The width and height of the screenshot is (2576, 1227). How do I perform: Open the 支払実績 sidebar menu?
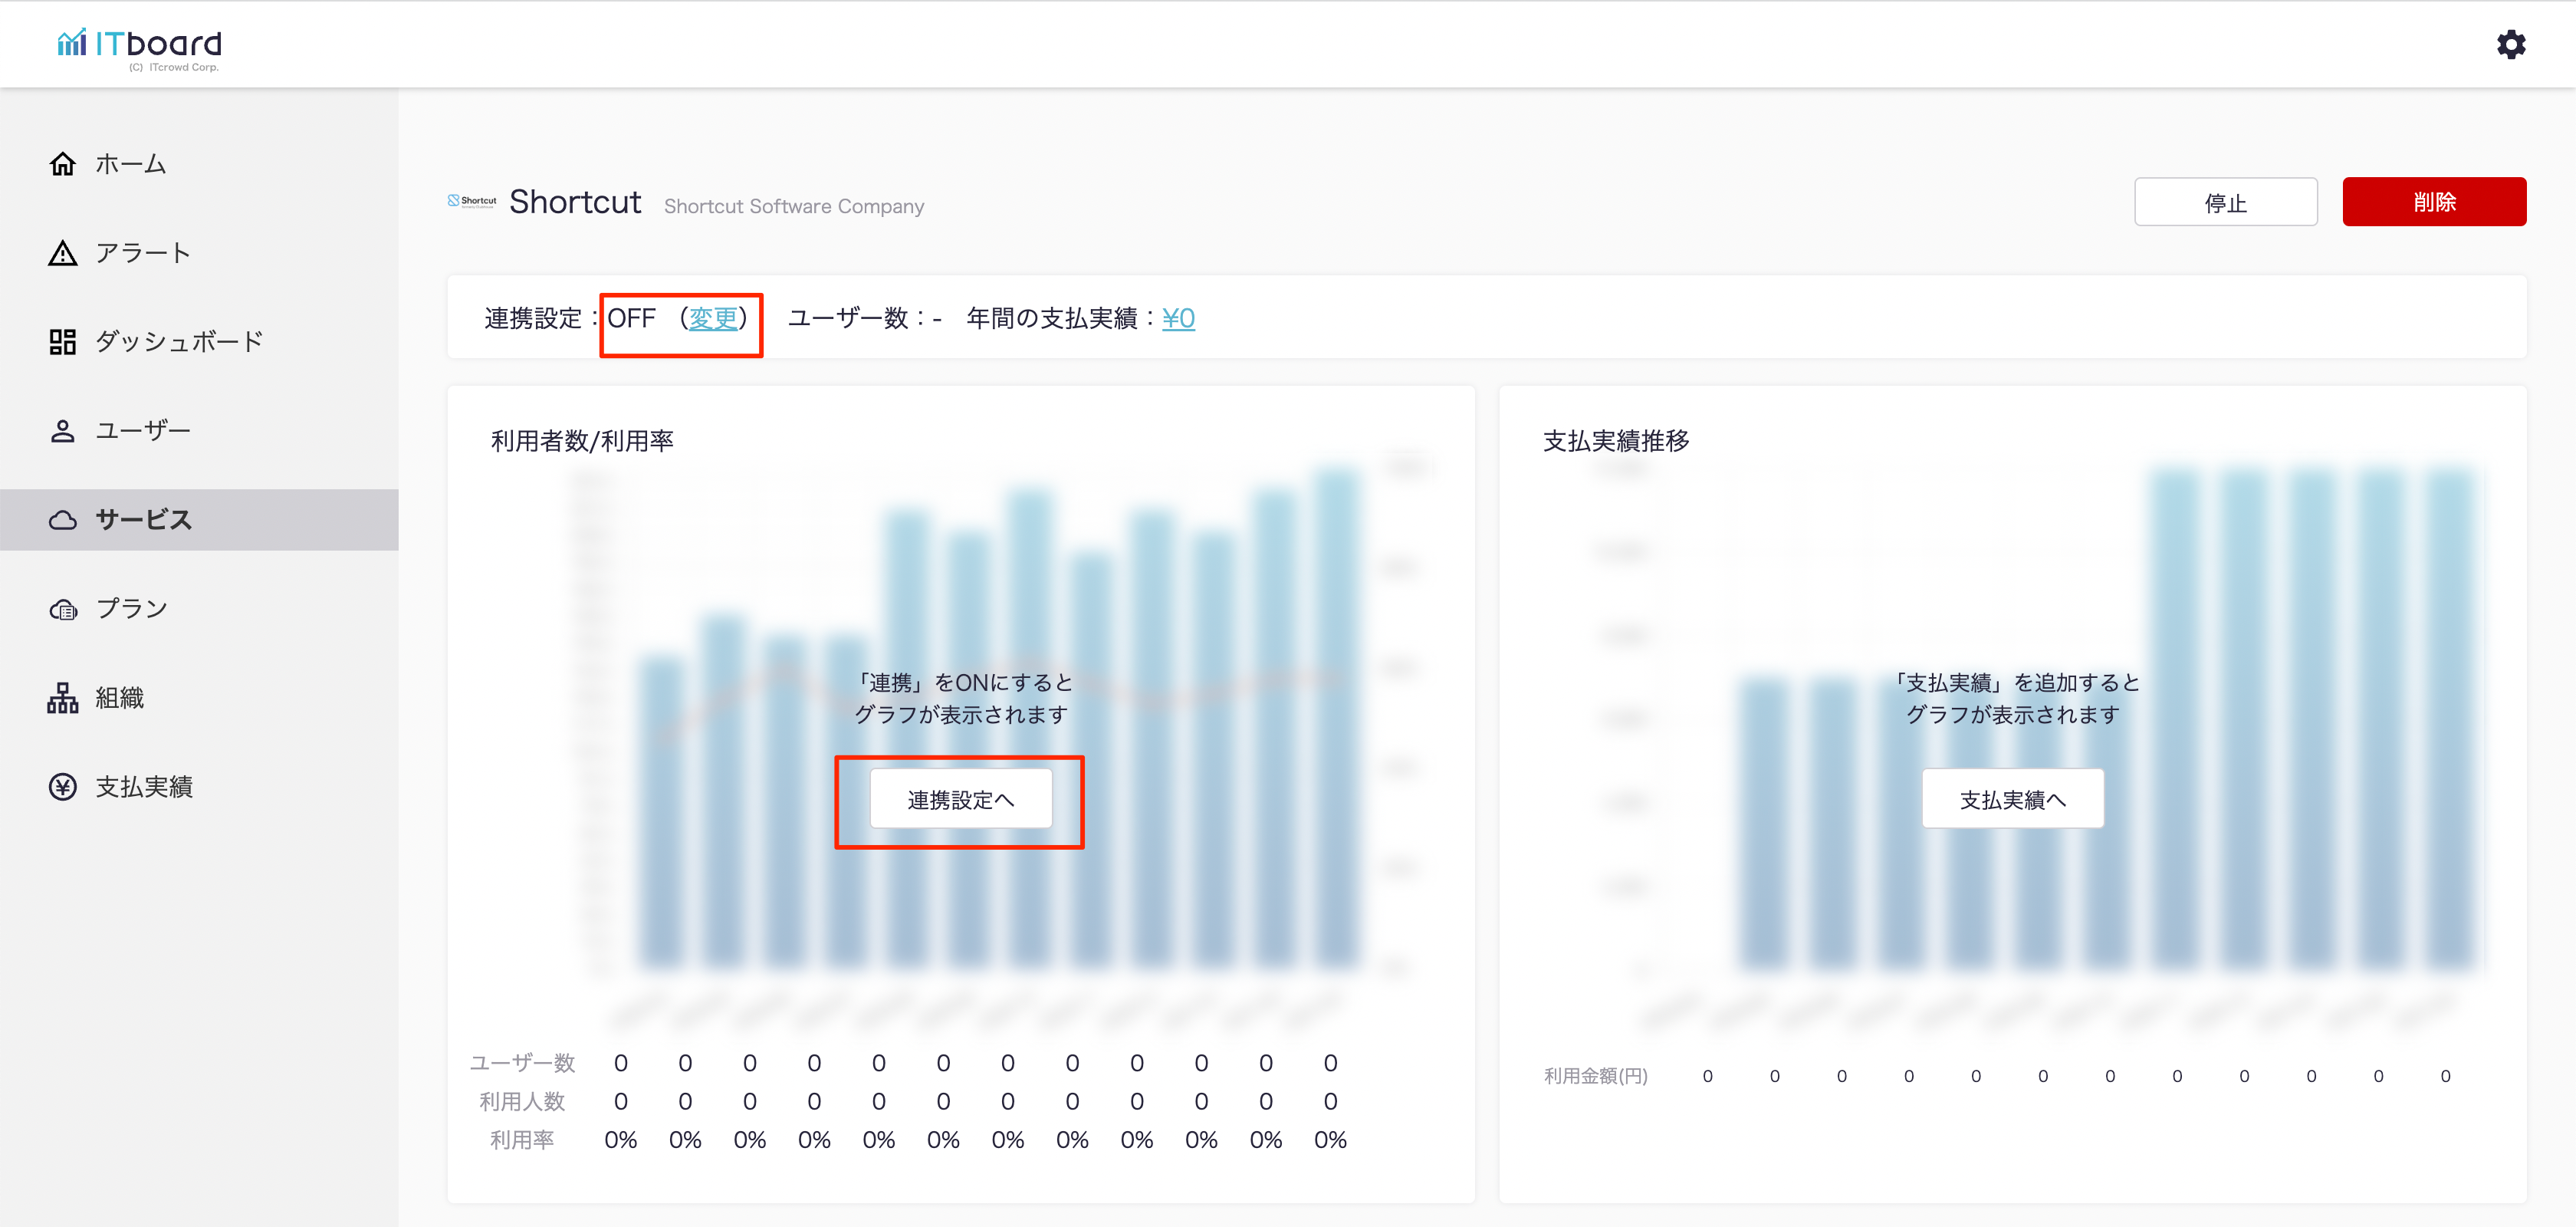144,787
